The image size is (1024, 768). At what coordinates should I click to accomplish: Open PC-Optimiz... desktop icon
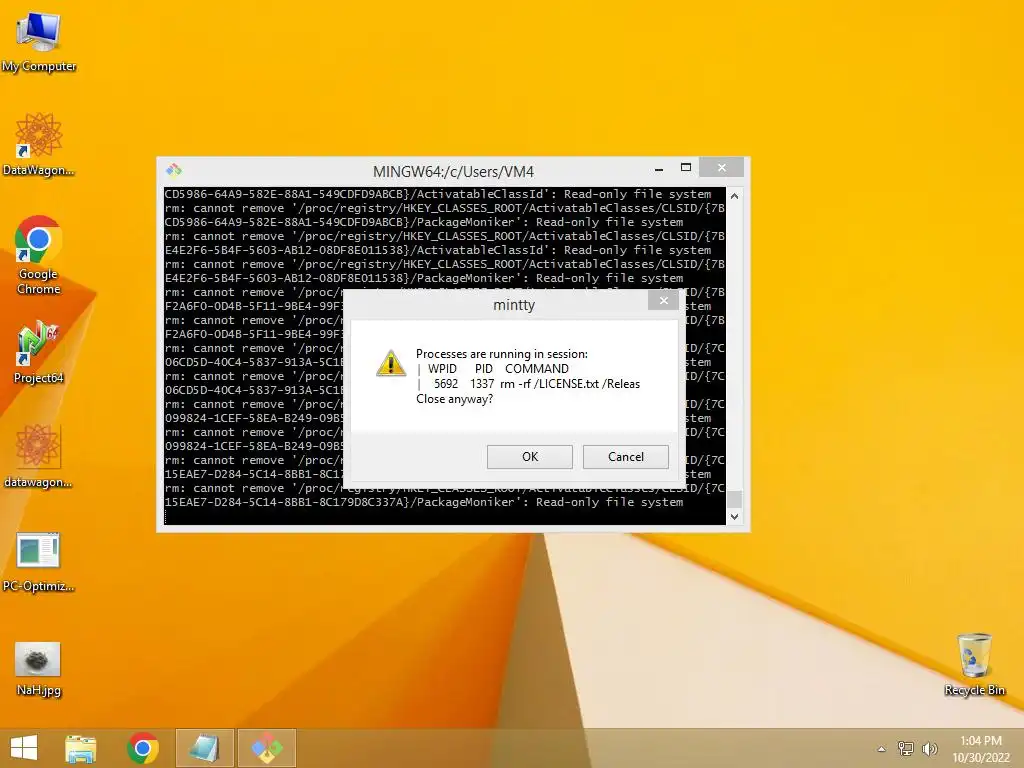tap(39, 562)
